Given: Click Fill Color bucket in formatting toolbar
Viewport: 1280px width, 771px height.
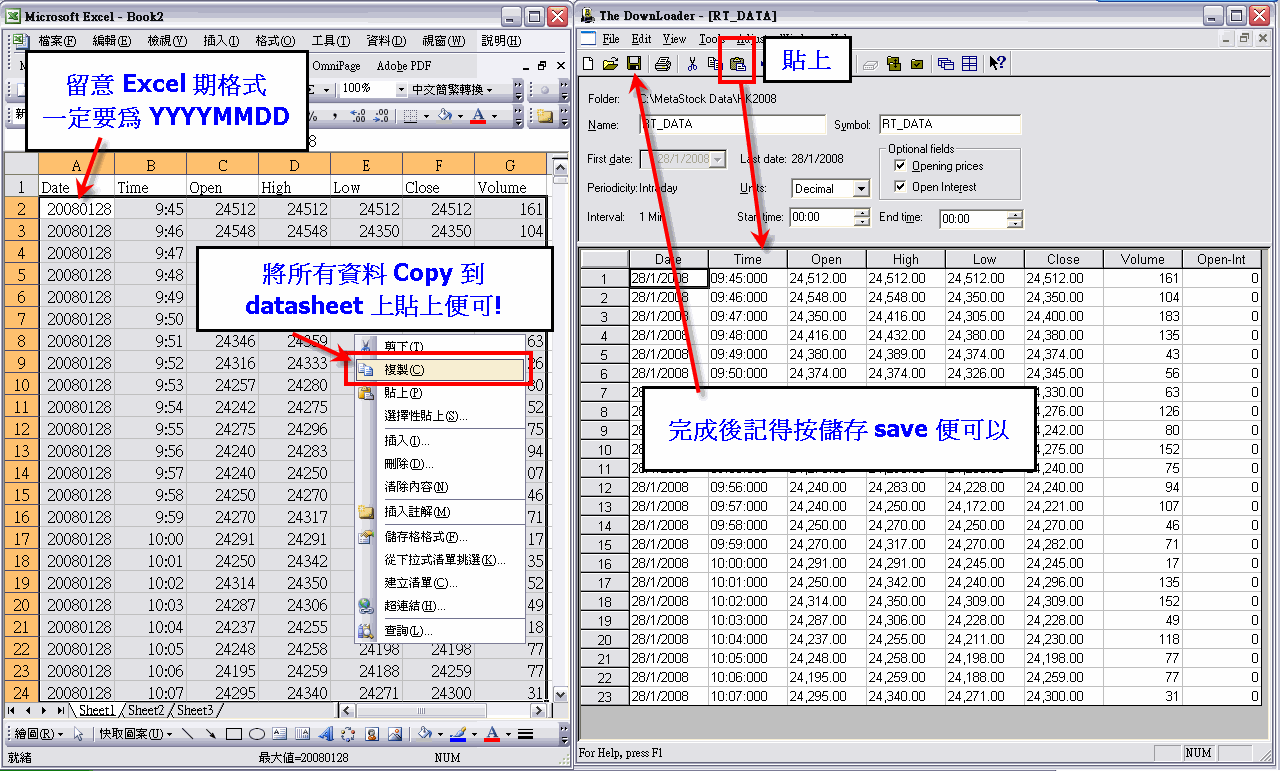Looking at the screenshot, I should [x=445, y=116].
